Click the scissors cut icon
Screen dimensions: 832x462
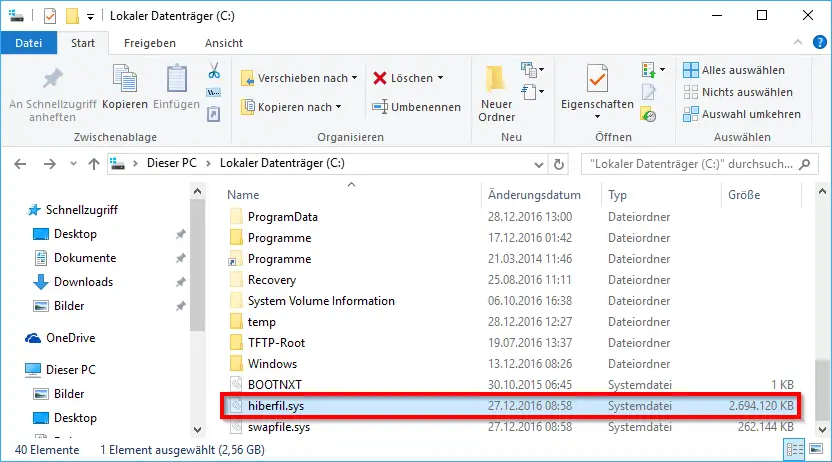tap(214, 71)
